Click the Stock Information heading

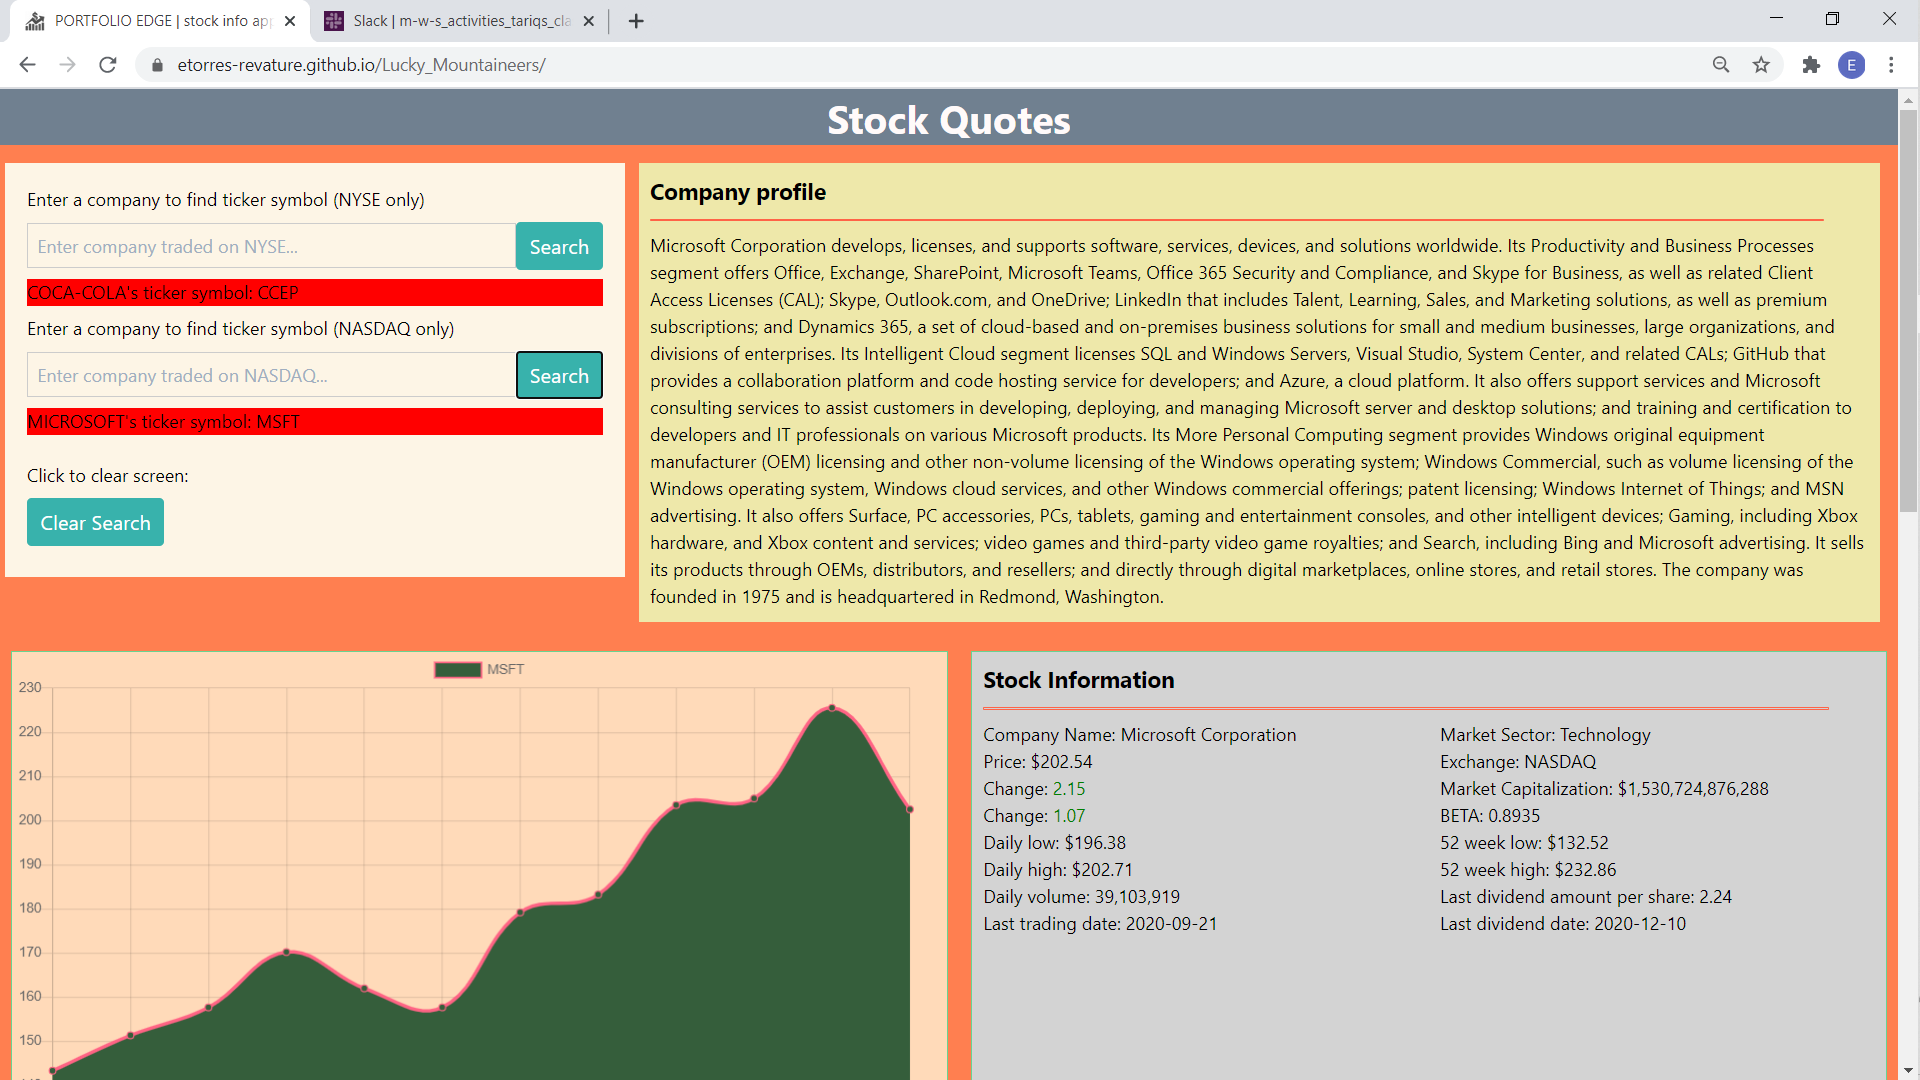click(1078, 680)
